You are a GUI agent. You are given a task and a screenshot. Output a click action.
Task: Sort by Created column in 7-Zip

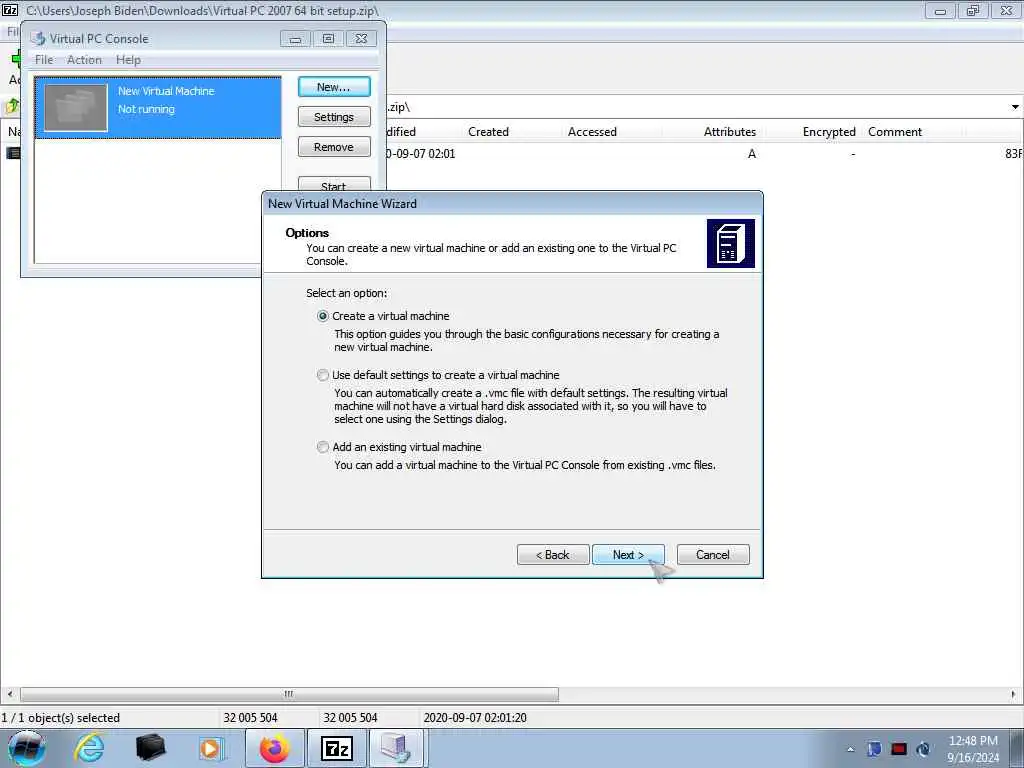point(488,132)
